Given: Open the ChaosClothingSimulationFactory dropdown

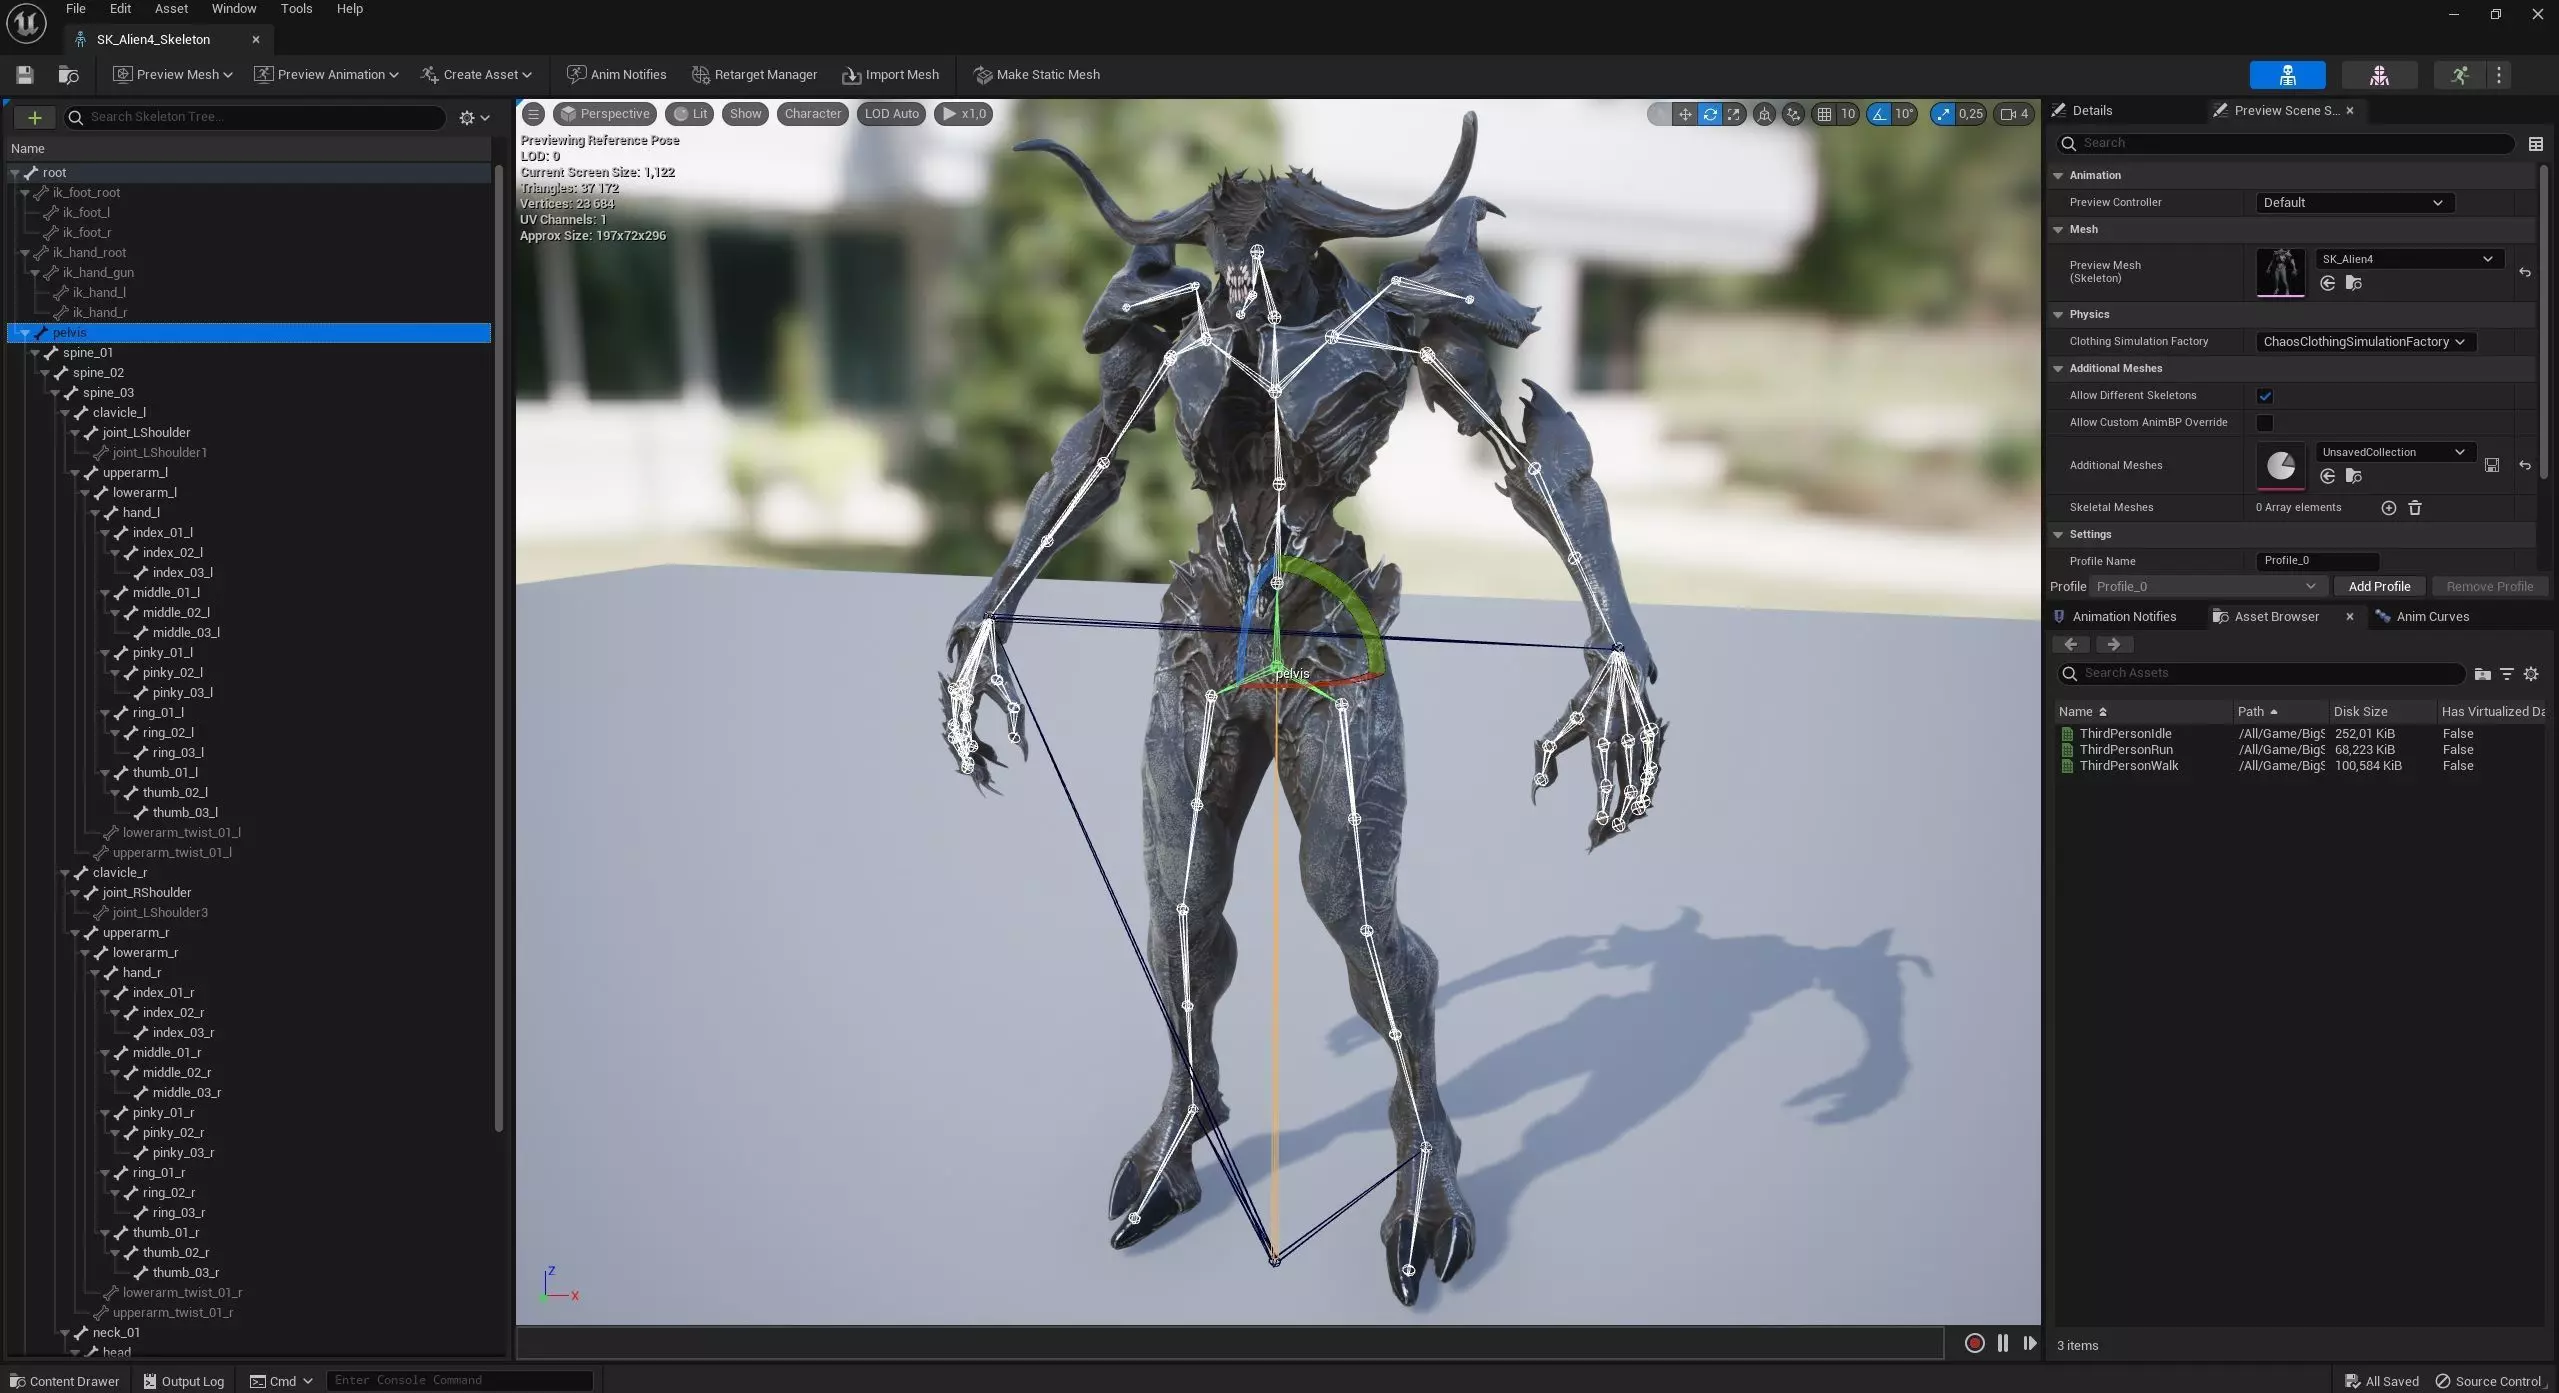Looking at the screenshot, I should pos(2365,342).
